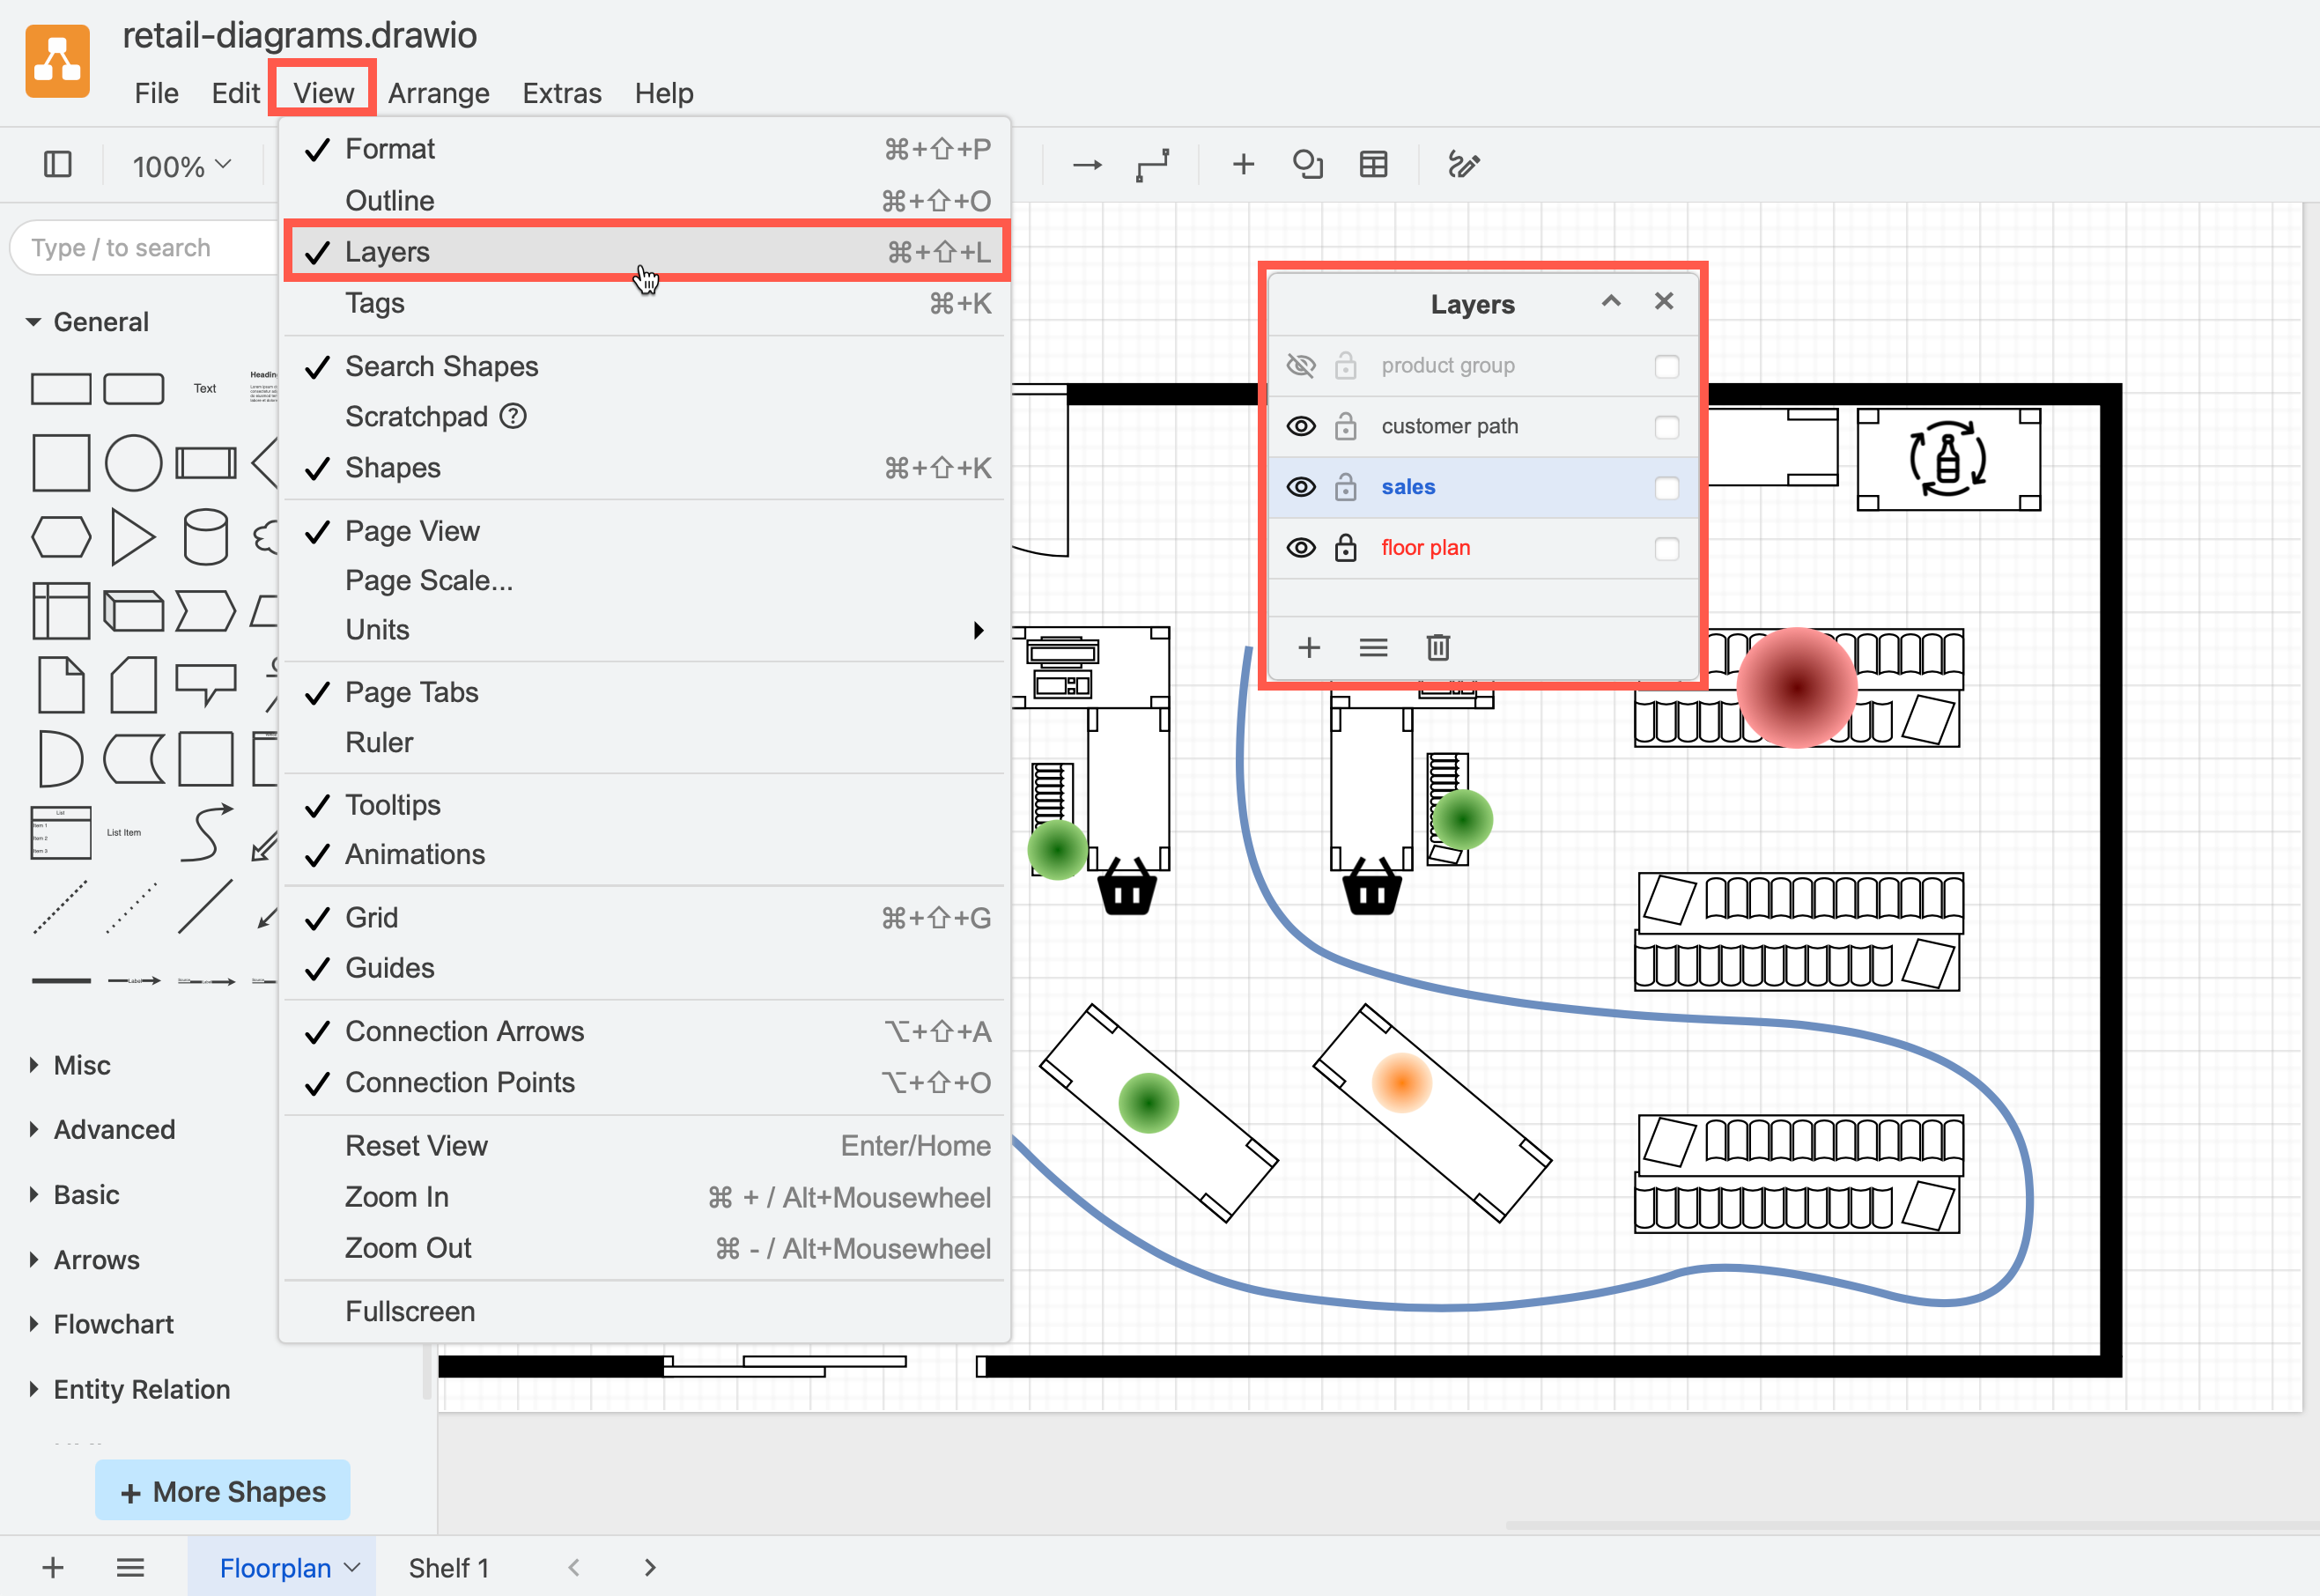
Task: Select the waypoint connector style icon
Action: pyautogui.click(x=1152, y=163)
